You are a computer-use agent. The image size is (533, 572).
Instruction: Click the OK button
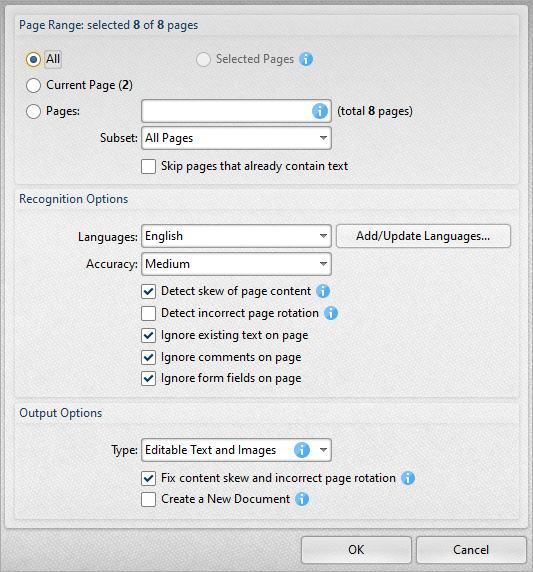(356, 550)
